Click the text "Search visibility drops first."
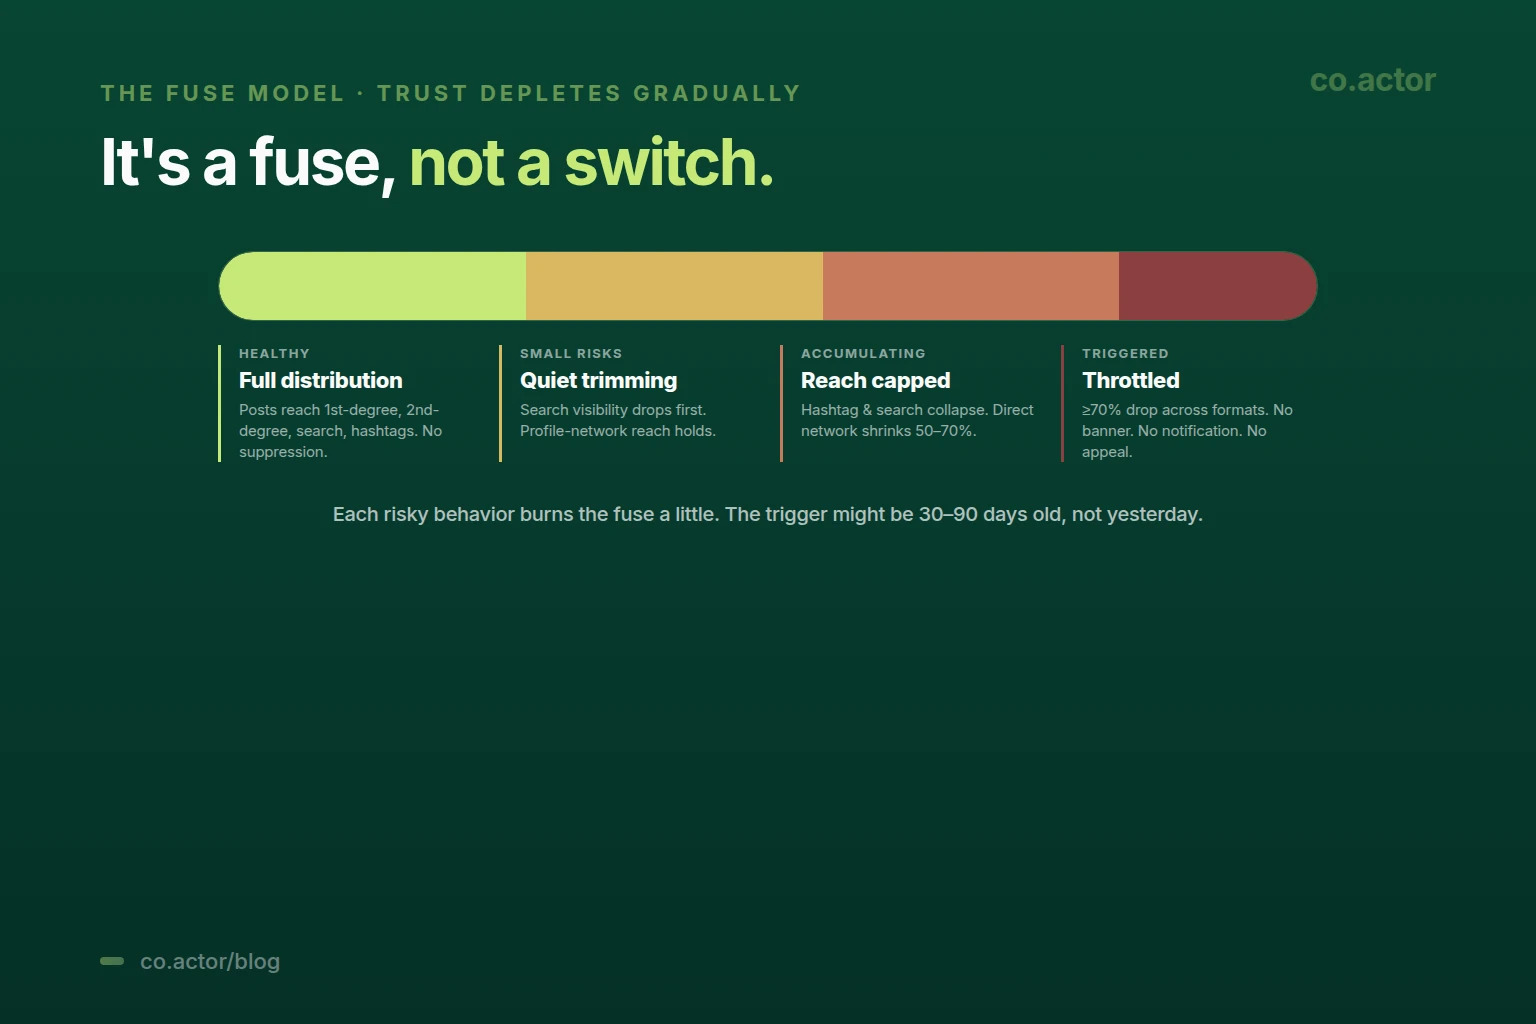 613,410
